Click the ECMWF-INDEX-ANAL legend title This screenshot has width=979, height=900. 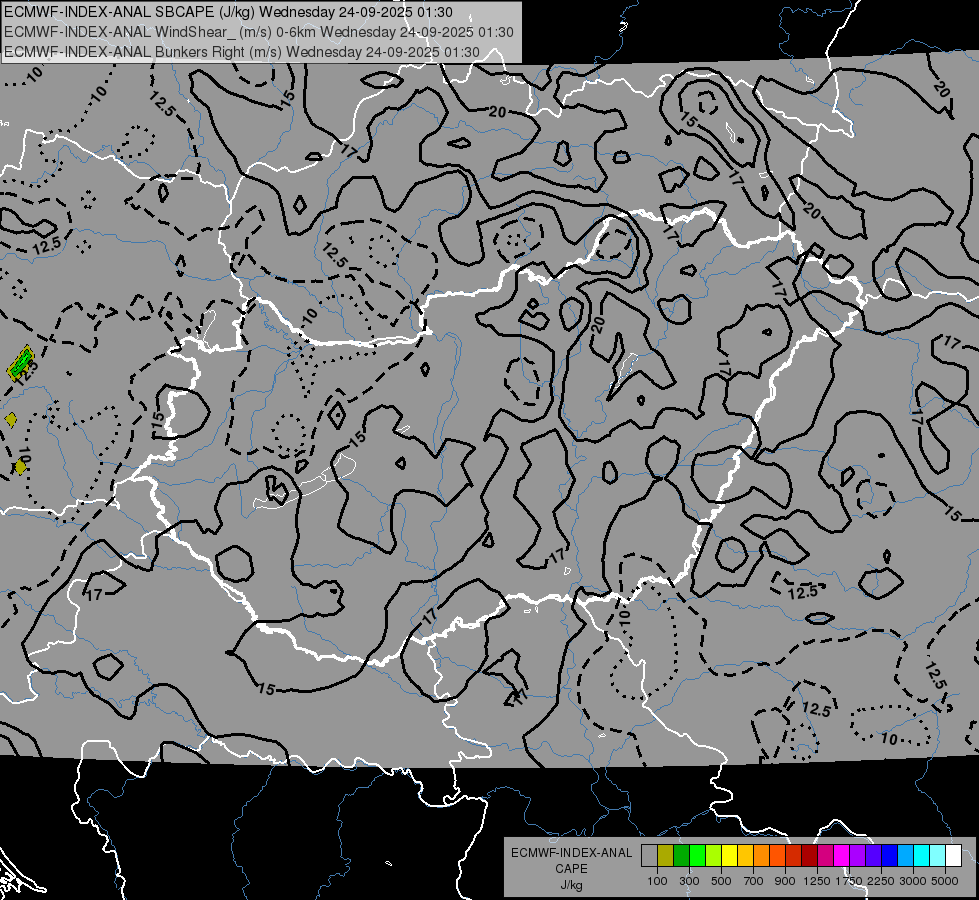click(571, 853)
